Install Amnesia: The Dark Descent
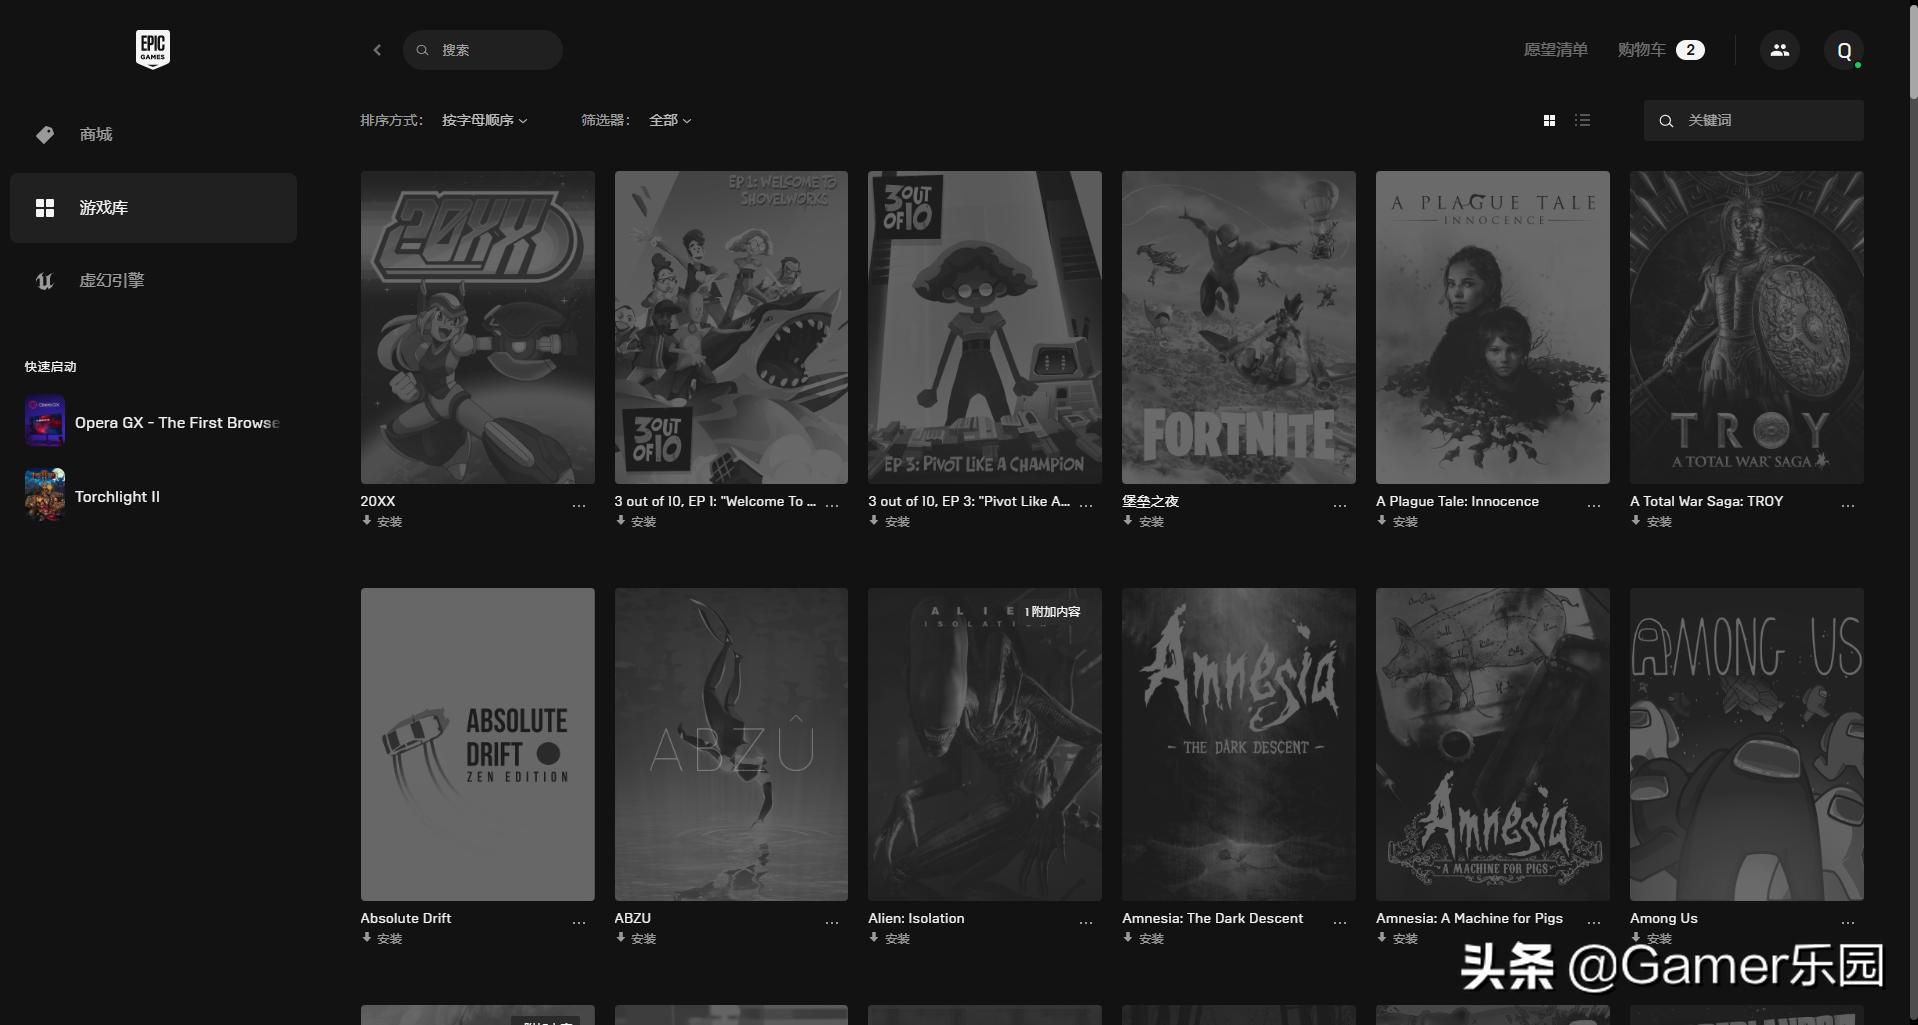This screenshot has height=1025, width=1918. [x=1143, y=938]
